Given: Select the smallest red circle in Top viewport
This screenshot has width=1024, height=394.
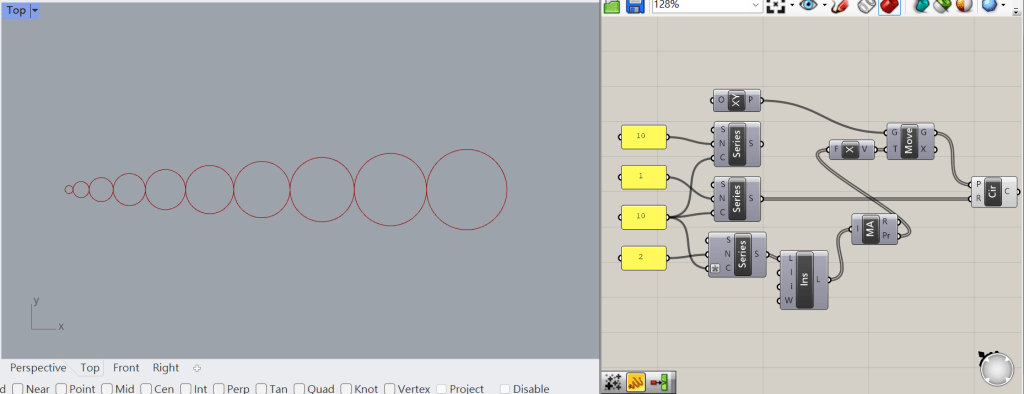Looking at the screenshot, I should click(69, 189).
